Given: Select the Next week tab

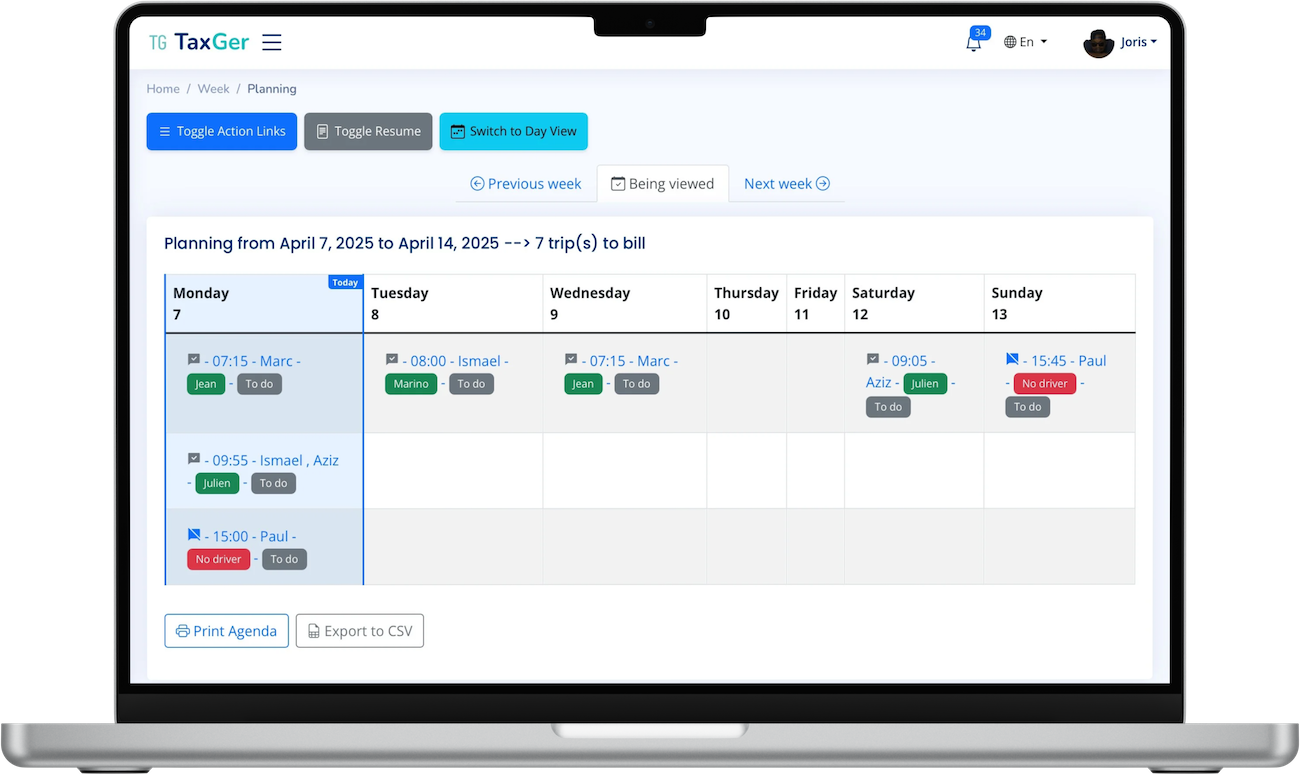Looking at the screenshot, I should (x=786, y=184).
